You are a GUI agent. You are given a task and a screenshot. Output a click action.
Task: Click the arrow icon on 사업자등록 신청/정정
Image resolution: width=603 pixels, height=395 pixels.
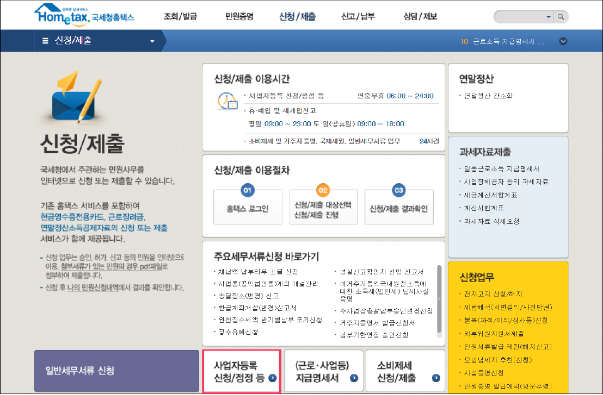point(272,378)
